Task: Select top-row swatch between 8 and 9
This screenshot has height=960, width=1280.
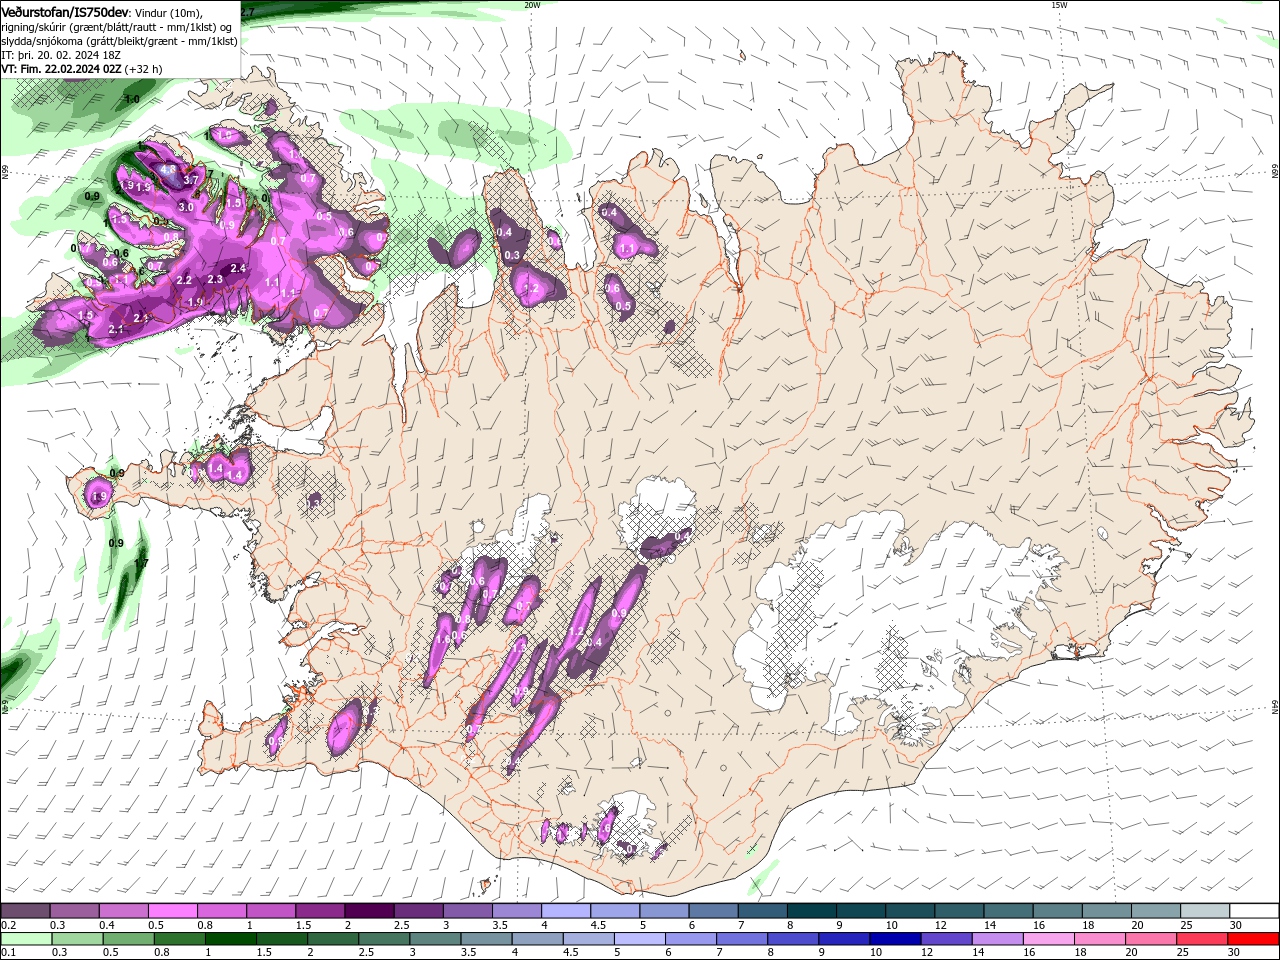Action: point(812,911)
